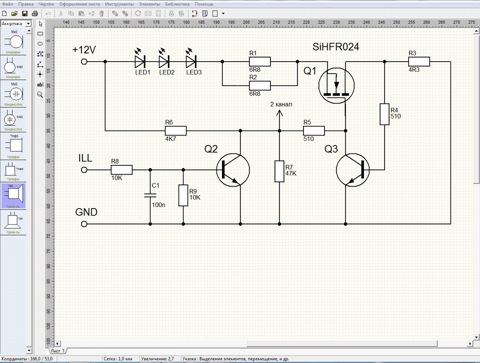Viewport: 480px width, 363px height.
Task: Select the highlighted loudspeaker library component
Action: point(14,195)
